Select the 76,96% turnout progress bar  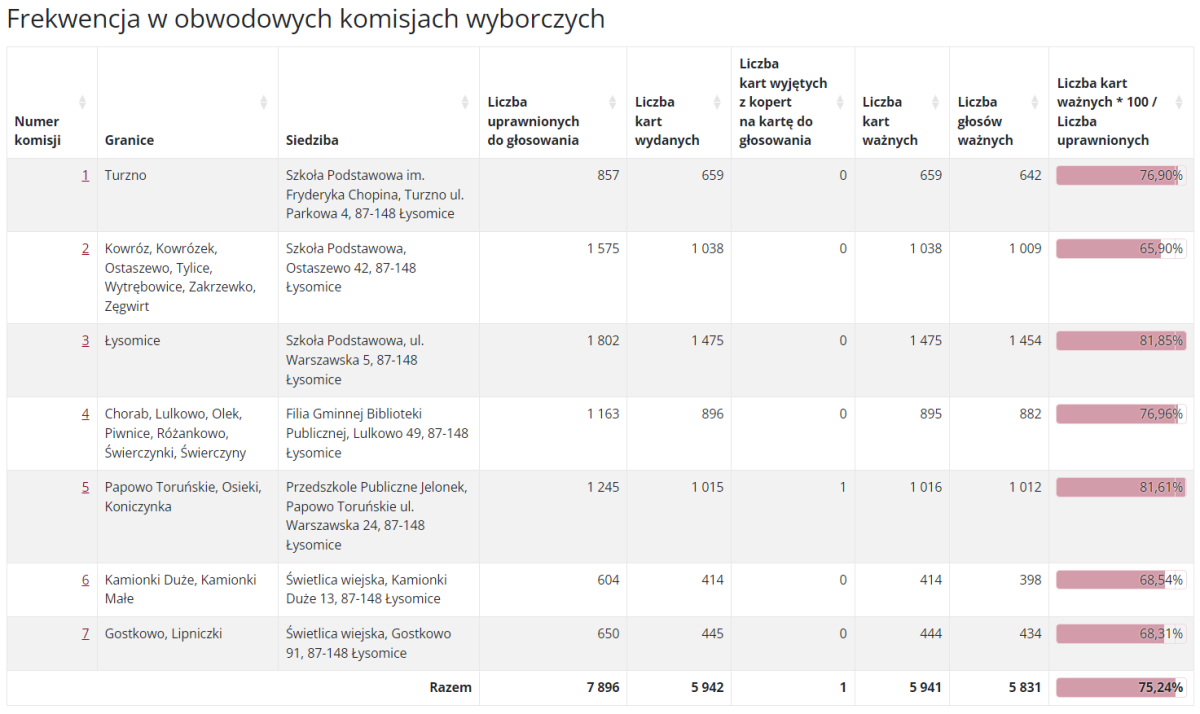1121,414
